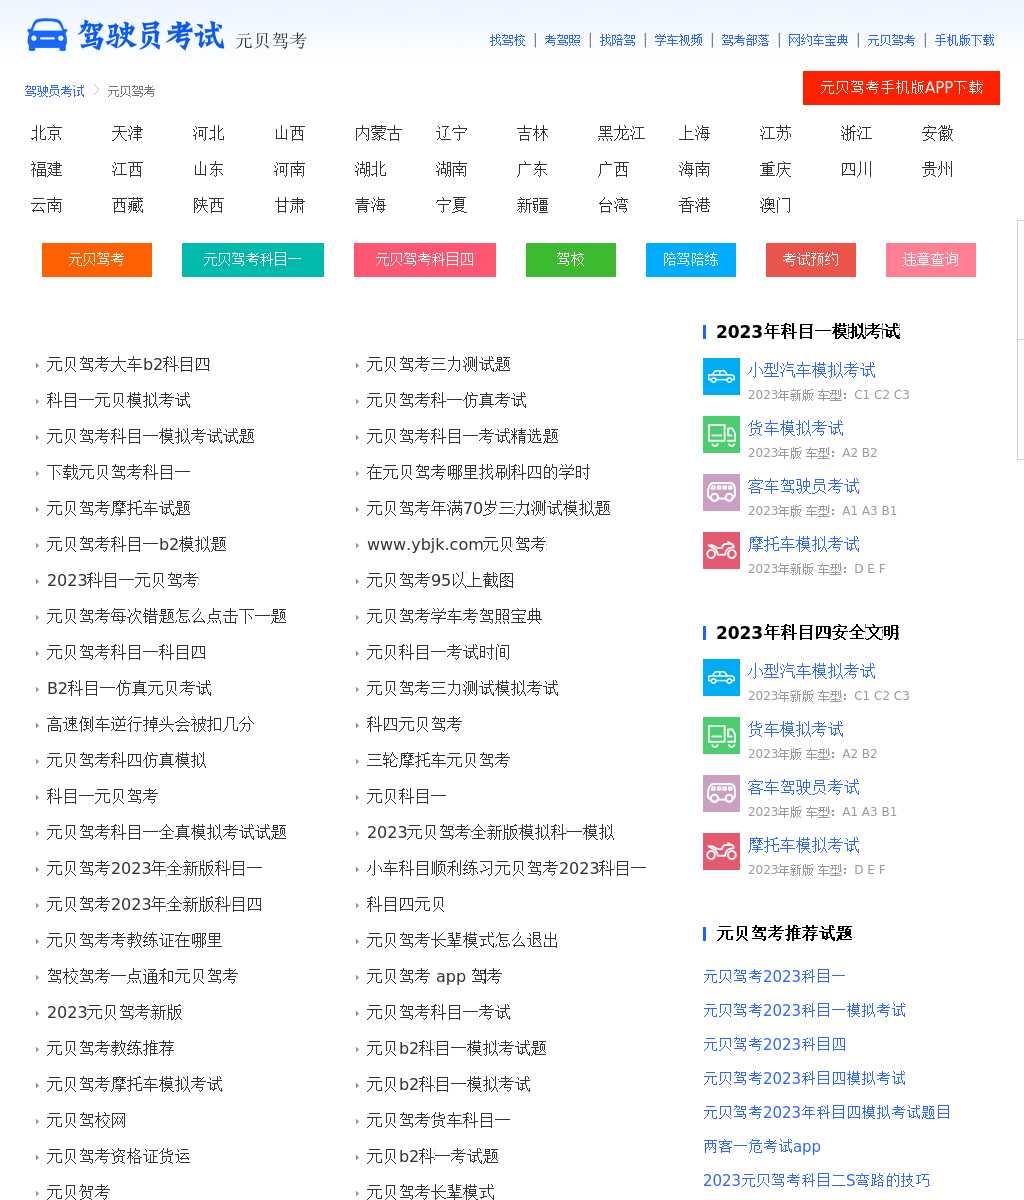Open 两客一危考试app link
The image size is (1024, 1200).
pos(761,1146)
